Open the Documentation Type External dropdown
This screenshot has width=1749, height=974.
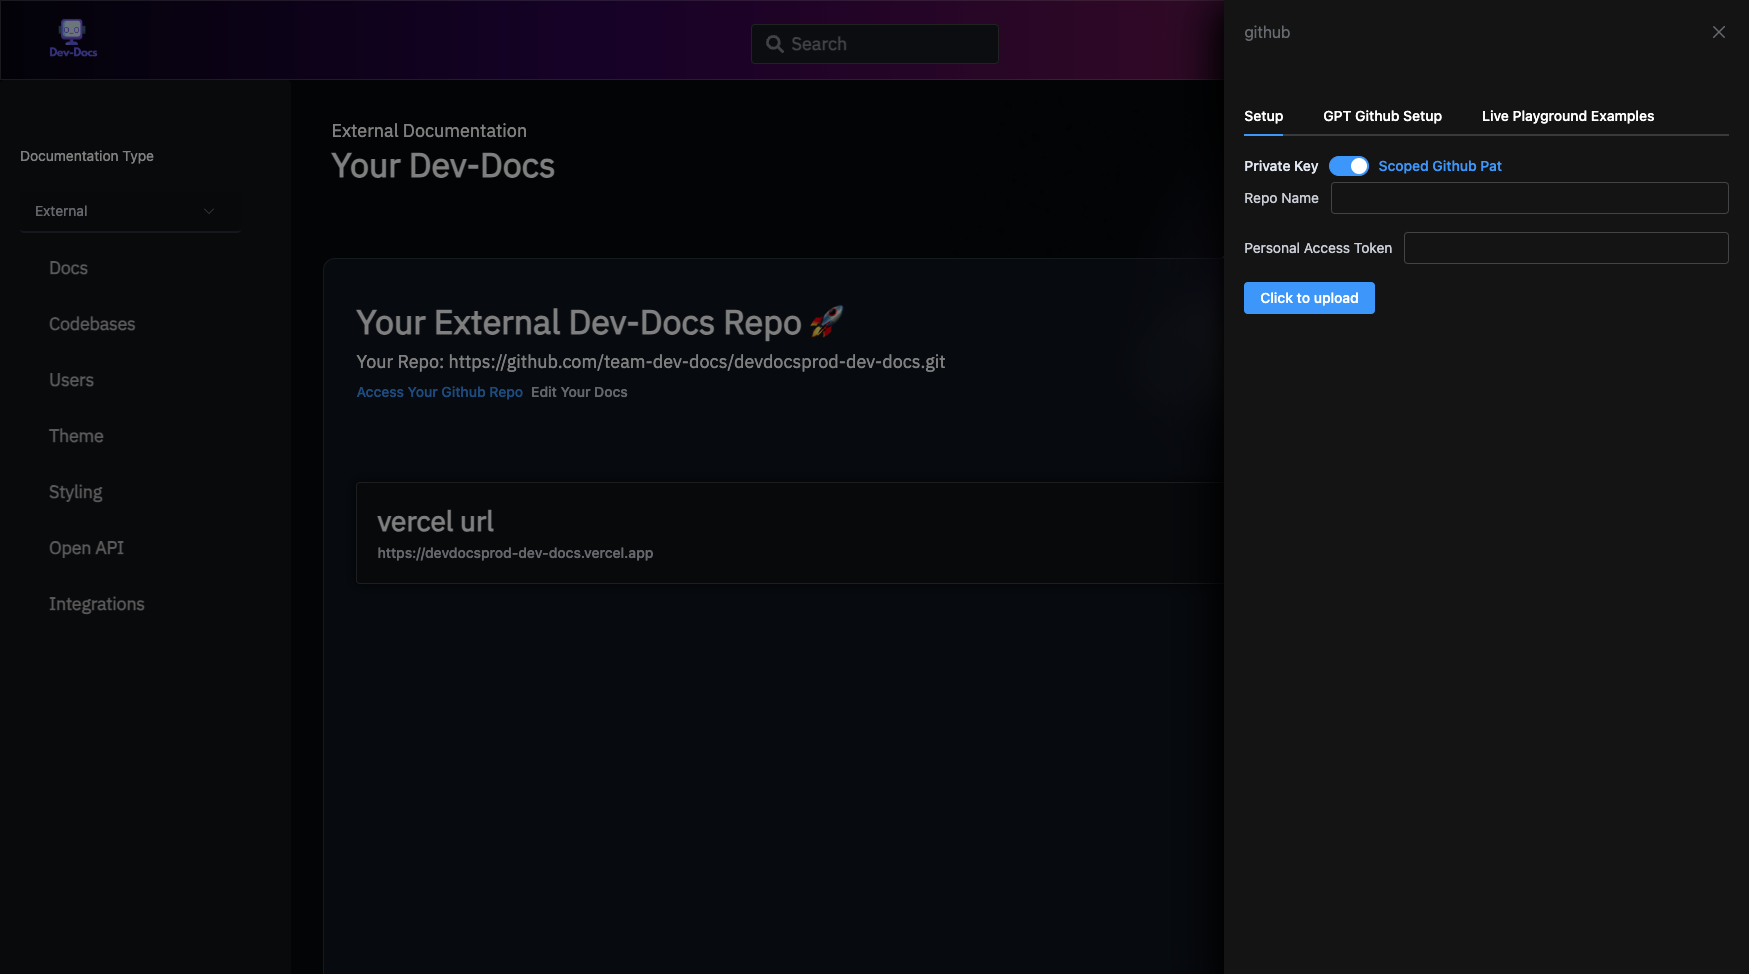pyautogui.click(x=129, y=211)
